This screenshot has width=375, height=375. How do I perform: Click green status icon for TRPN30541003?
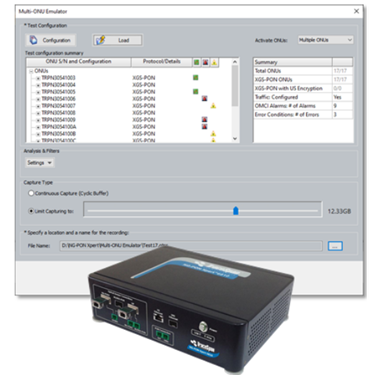click(x=196, y=78)
